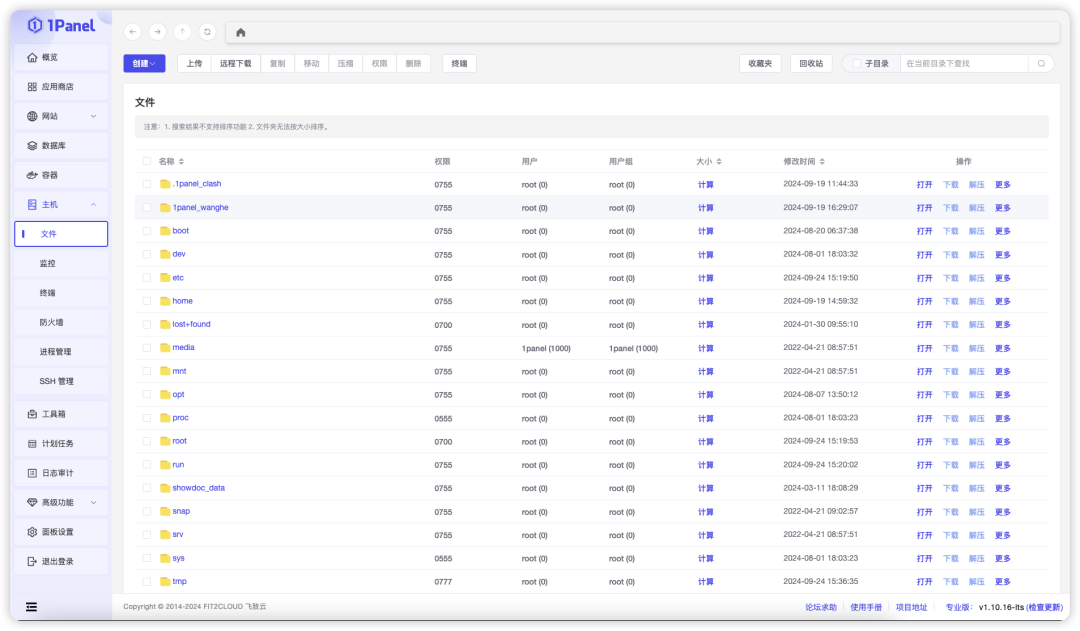The height and width of the screenshot is (631, 1080).
Task: Click the boot folder icon
Action: click(x=165, y=231)
